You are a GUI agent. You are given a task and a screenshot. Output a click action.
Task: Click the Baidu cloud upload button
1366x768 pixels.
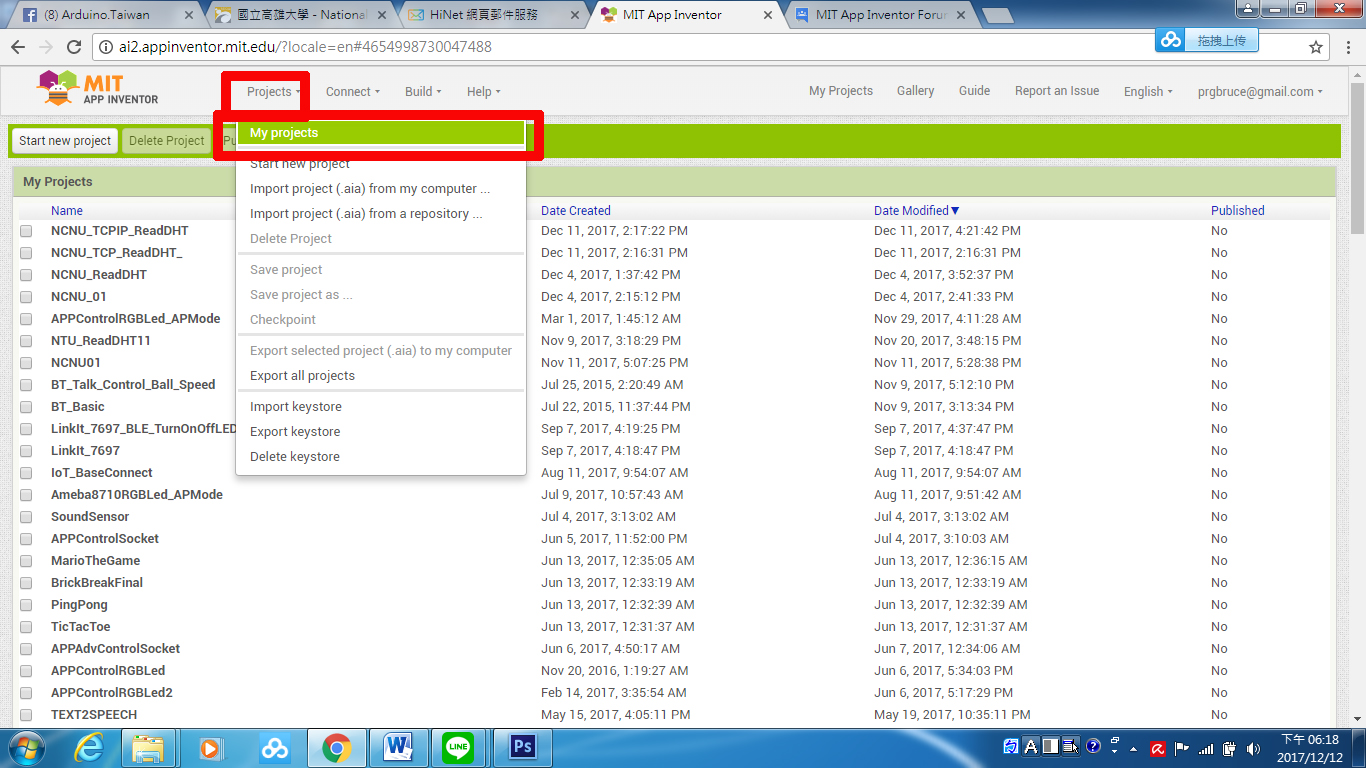point(1206,40)
